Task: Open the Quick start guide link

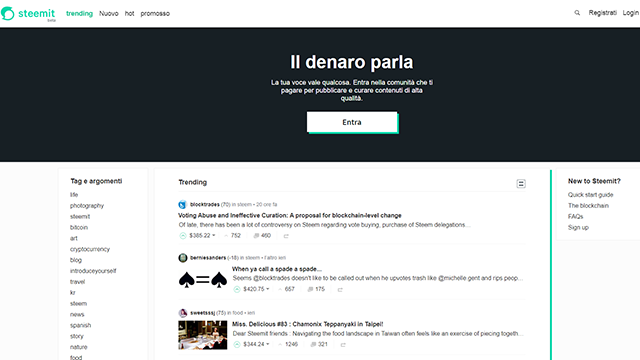Action: coord(590,195)
